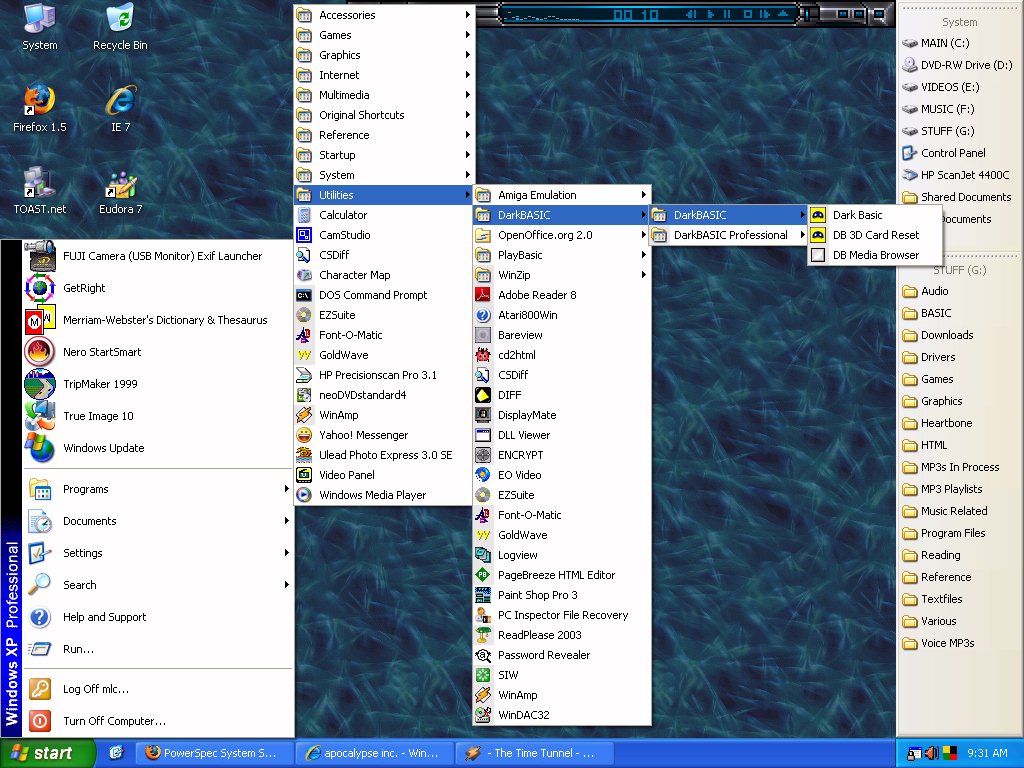
Task: Choose Run... from start menu
Action: pyautogui.click(x=159, y=649)
